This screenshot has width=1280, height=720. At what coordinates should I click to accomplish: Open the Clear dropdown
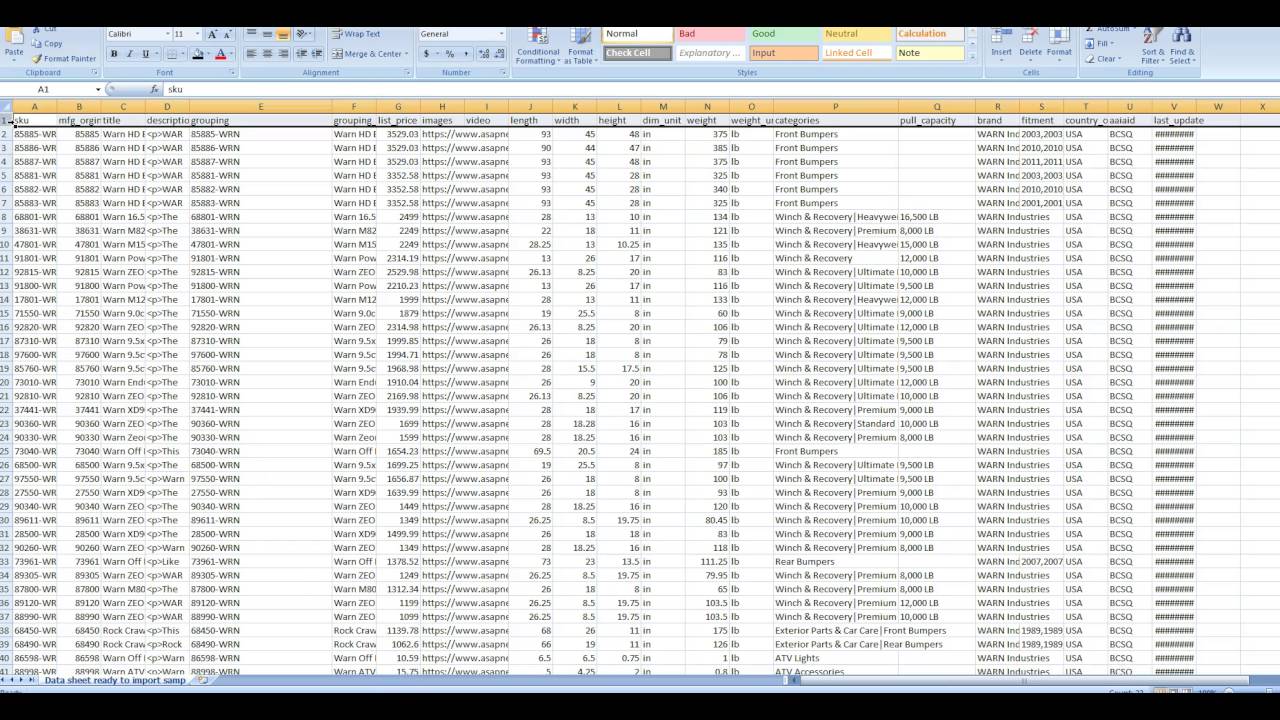[1102, 59]
